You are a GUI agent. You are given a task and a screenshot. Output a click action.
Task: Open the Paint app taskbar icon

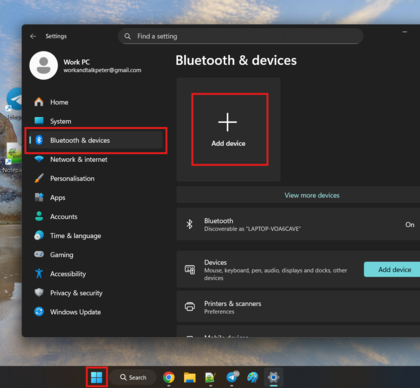(x=252, y=377)
